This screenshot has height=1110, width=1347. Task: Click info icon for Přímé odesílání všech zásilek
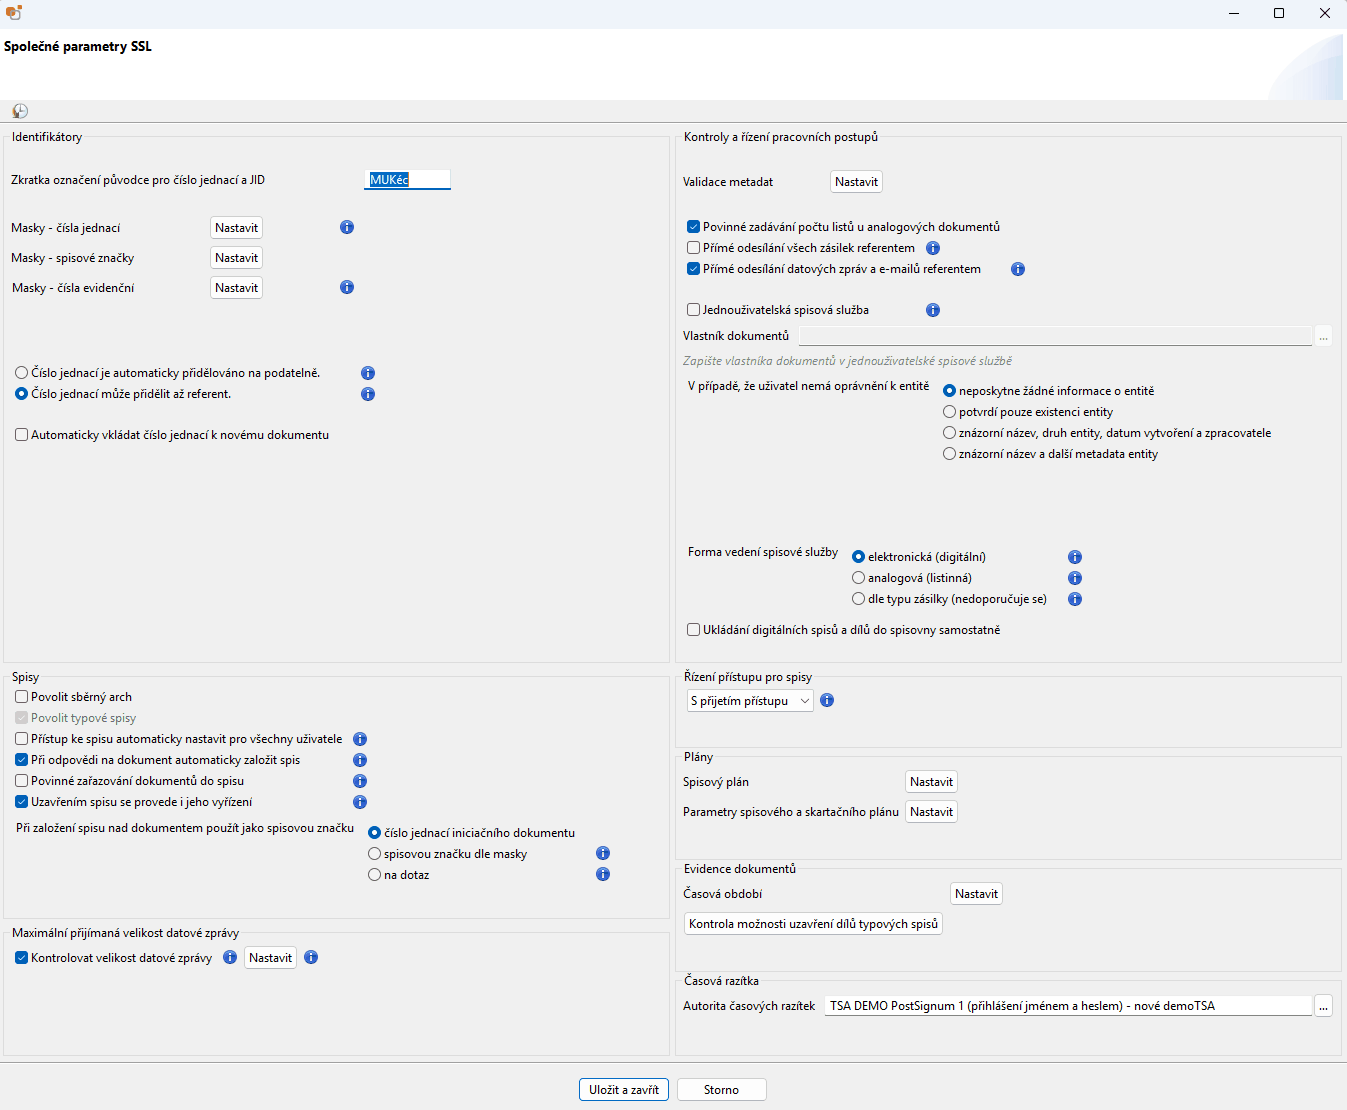coord(933,248)
